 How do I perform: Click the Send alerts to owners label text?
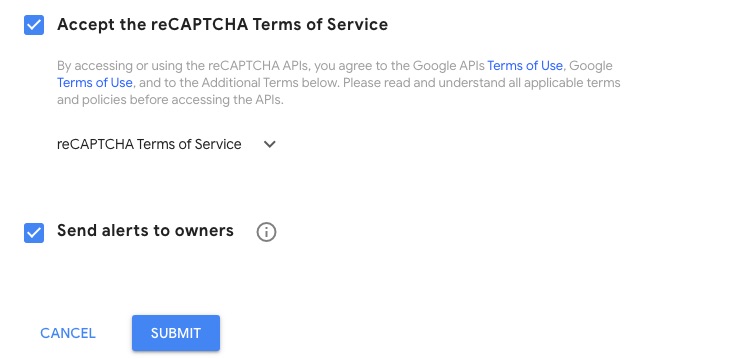pos(145,230)
